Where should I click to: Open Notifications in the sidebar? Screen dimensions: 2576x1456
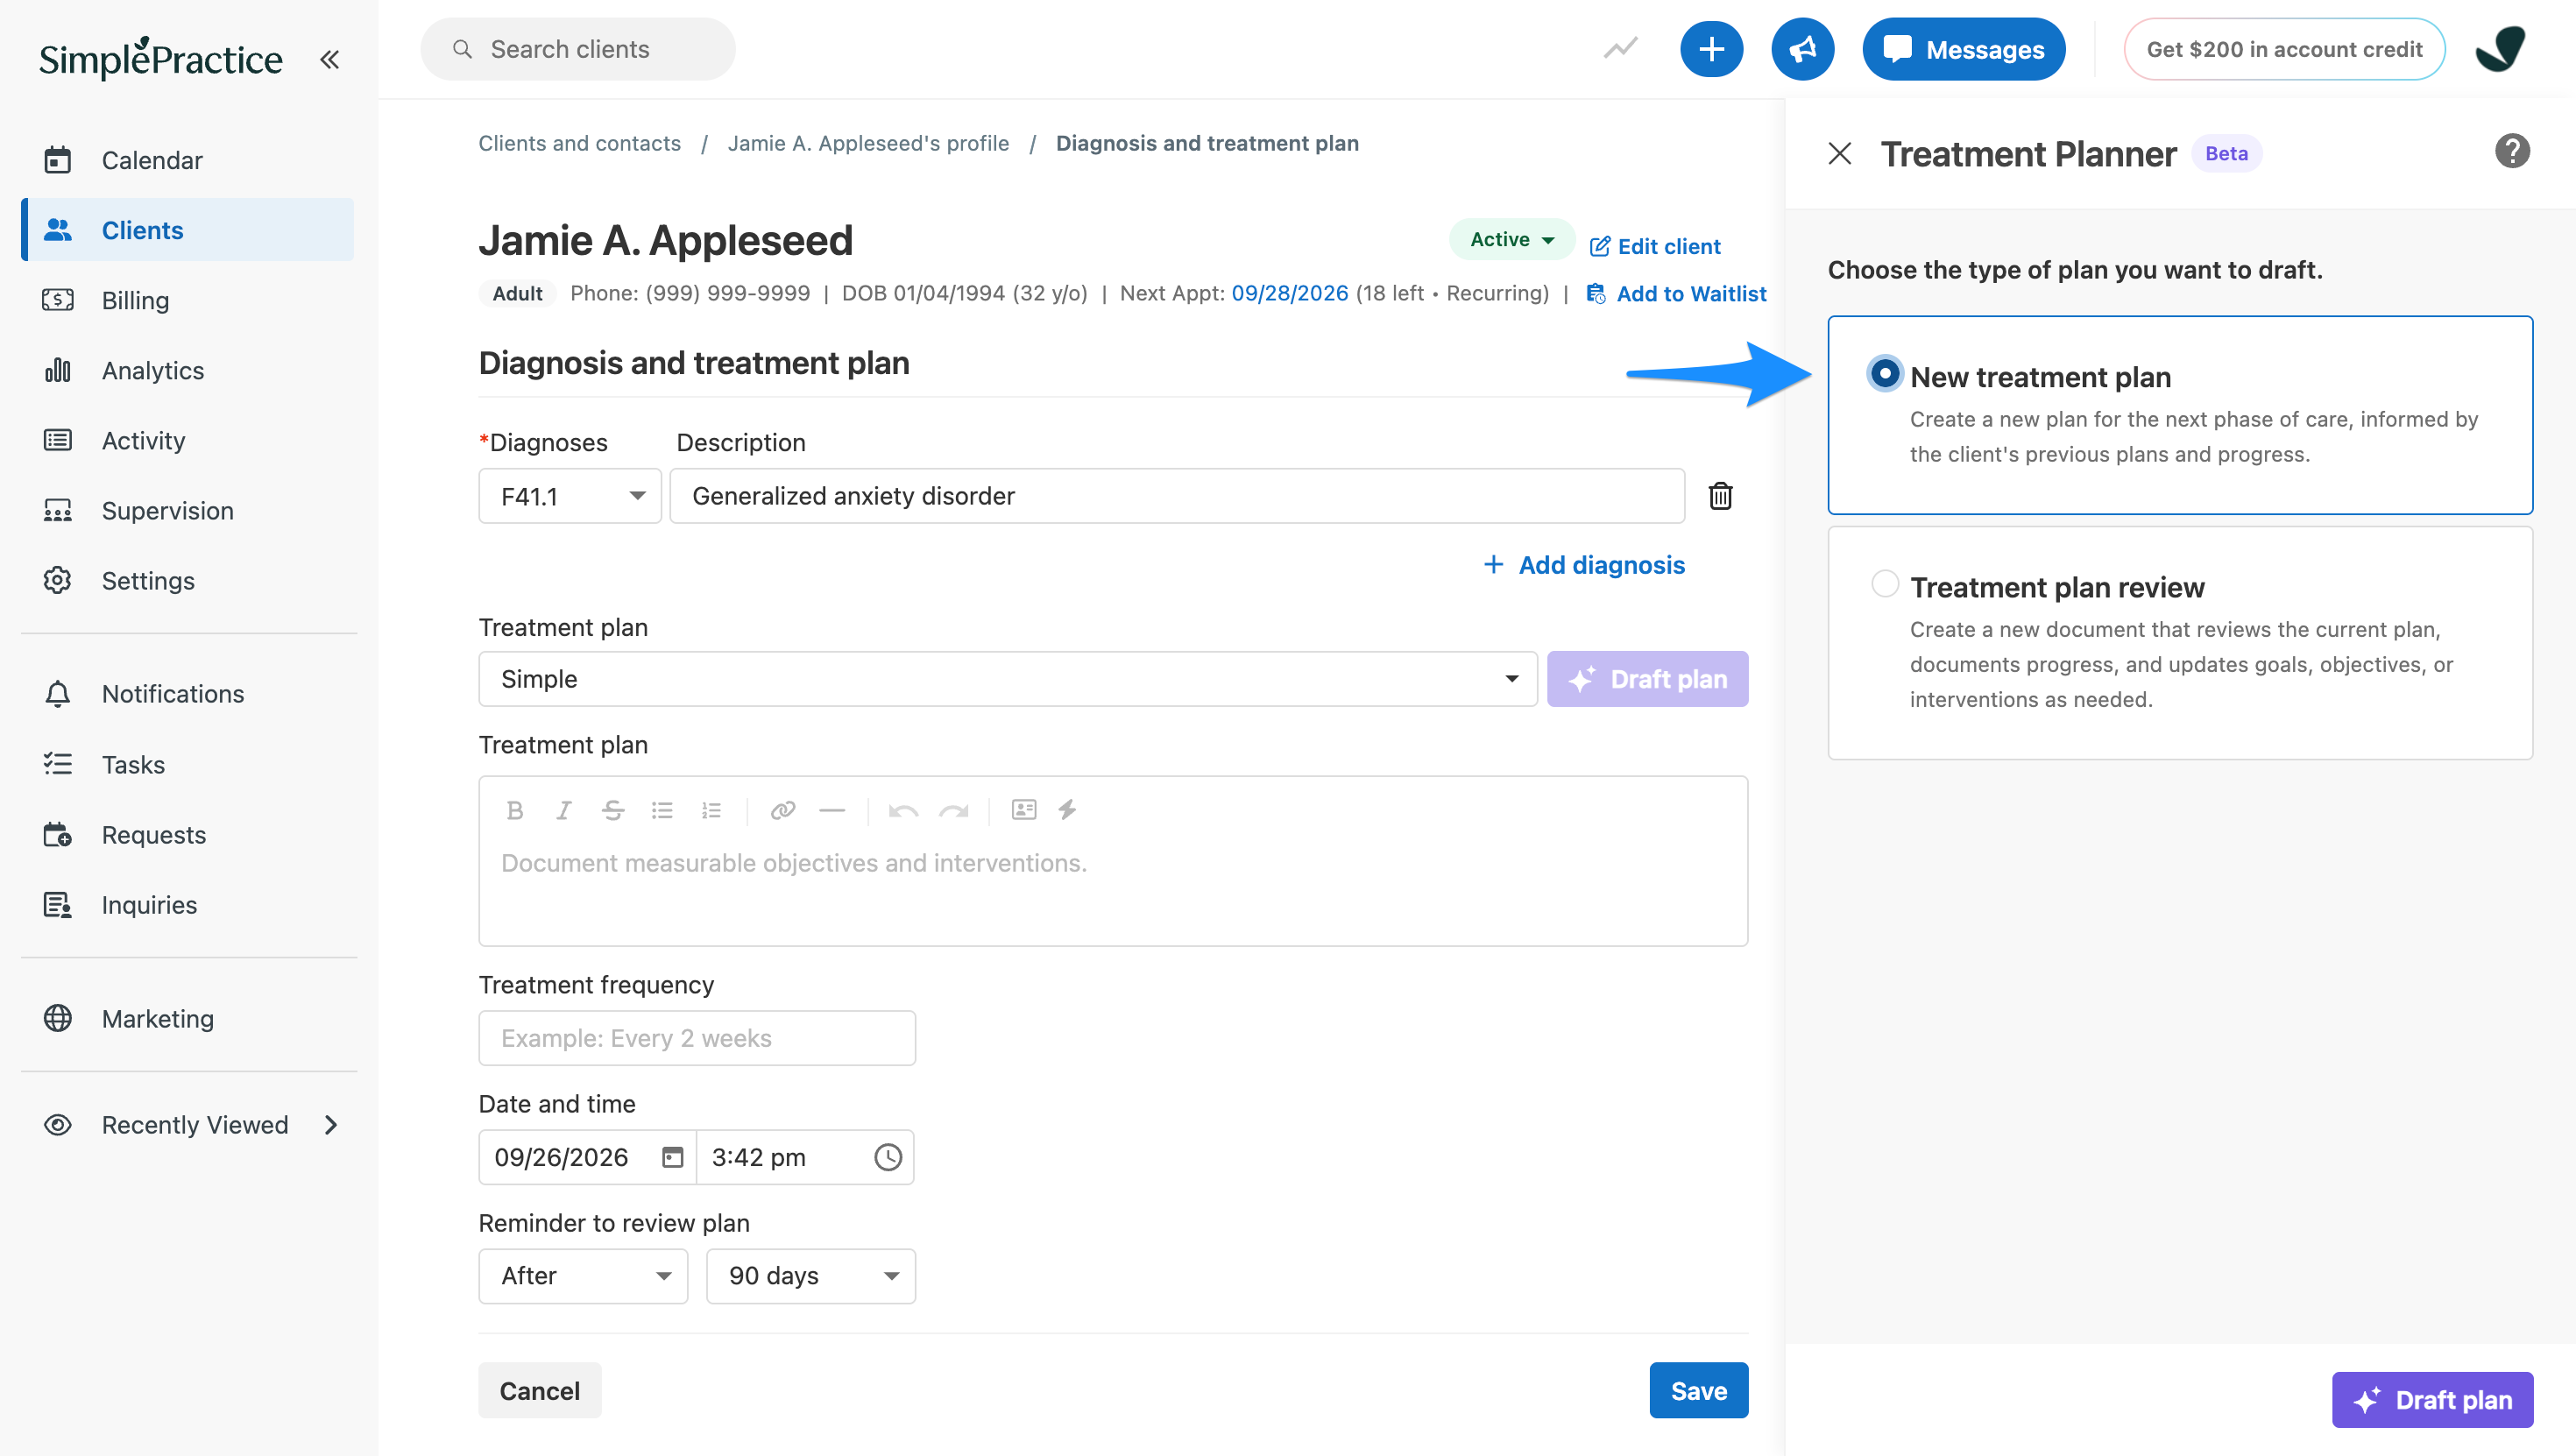click(x=188, y=694)
